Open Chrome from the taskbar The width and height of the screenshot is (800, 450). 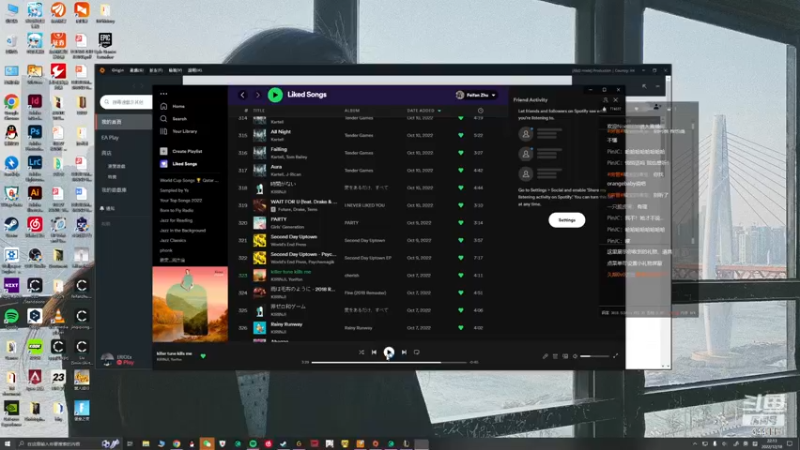176,444
